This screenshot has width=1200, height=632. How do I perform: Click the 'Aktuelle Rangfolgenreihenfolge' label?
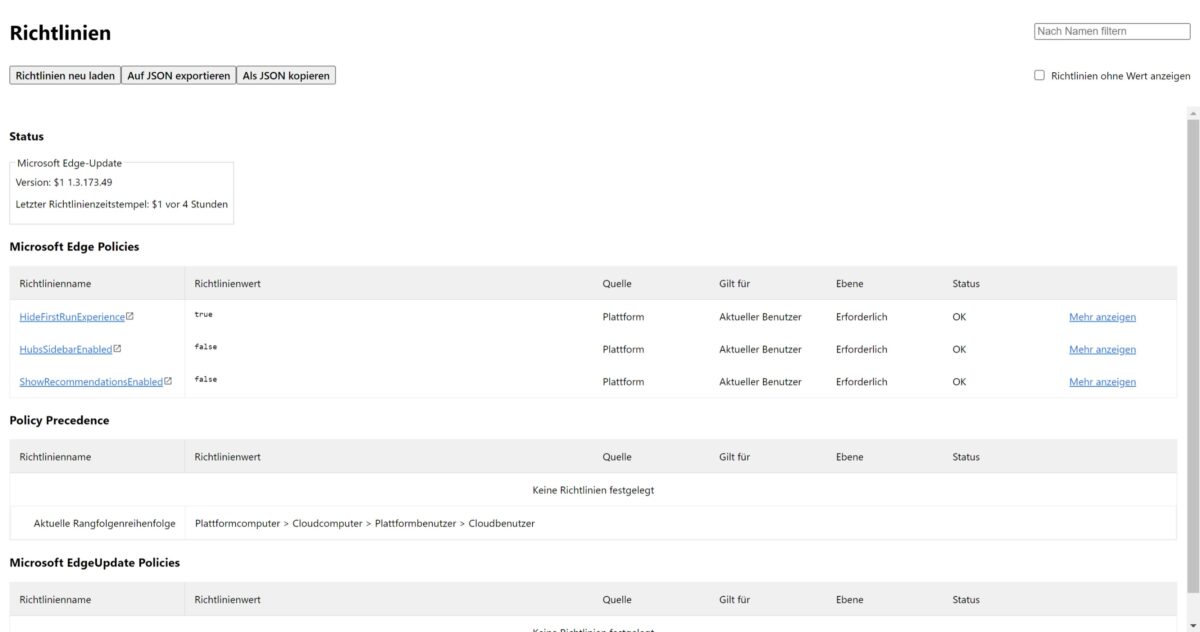tap(104, 523)
